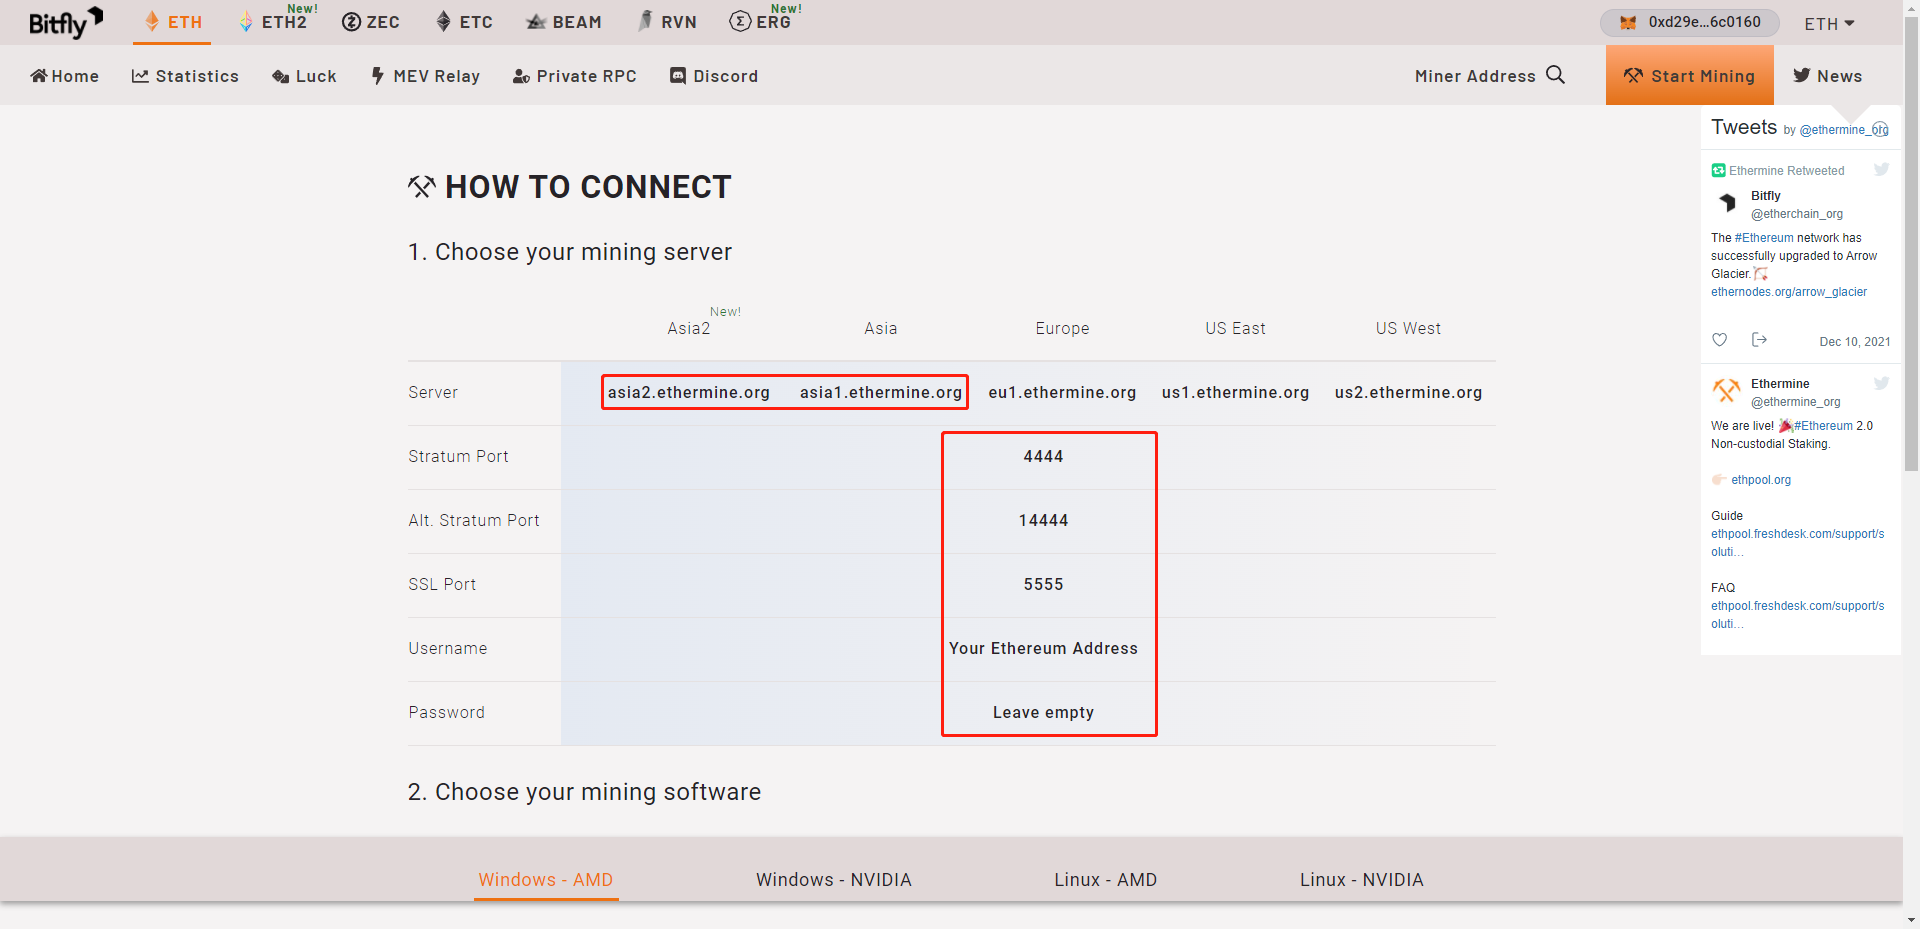Switch to the Windows - NVIDIA tab

point(834,880)
